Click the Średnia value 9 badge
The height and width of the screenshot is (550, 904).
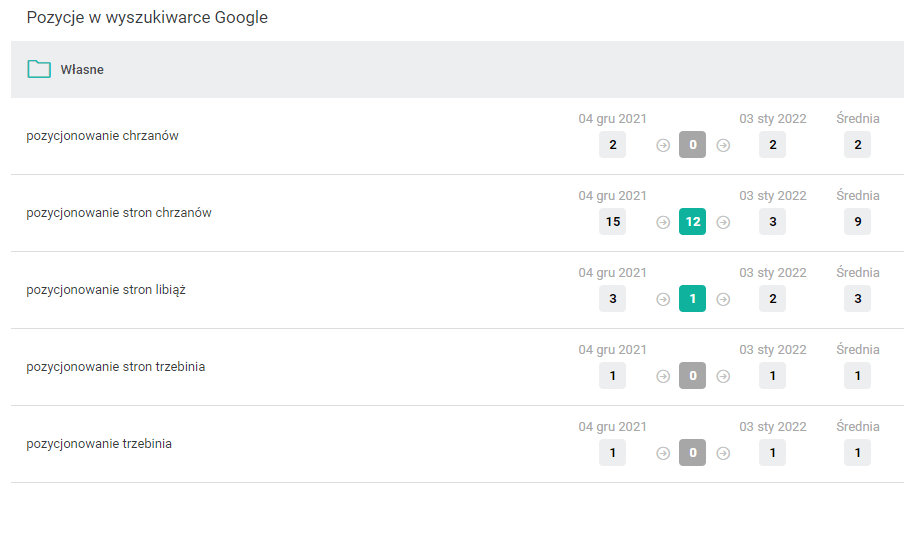click(857, 222)
